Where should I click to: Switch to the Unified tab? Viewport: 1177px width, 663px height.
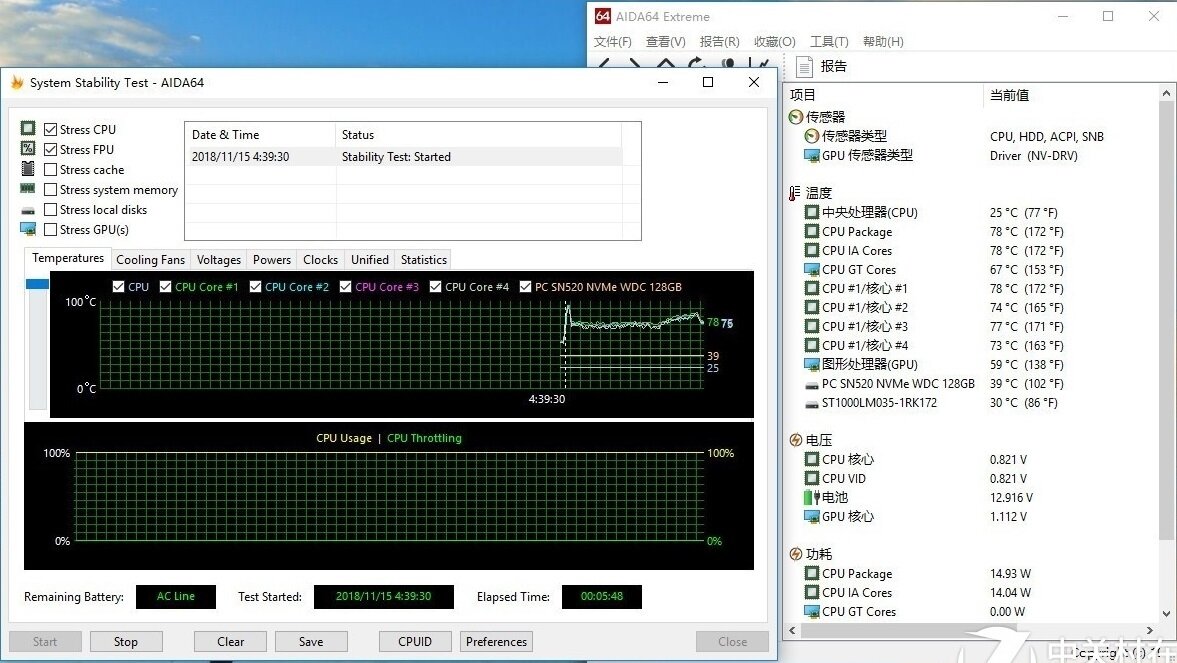(369, 260)
